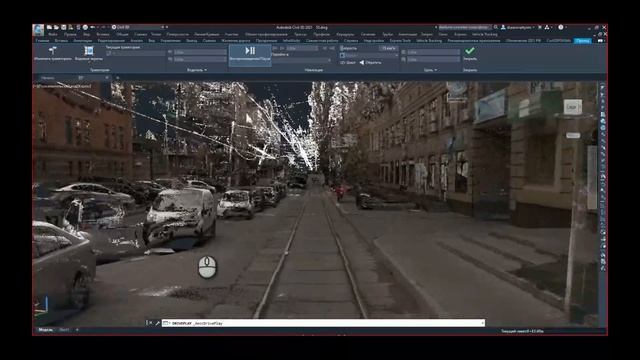Open the UCS dropdown below ViewCube
Viewport: 640px width, 360px height.
tap(573, 136)
